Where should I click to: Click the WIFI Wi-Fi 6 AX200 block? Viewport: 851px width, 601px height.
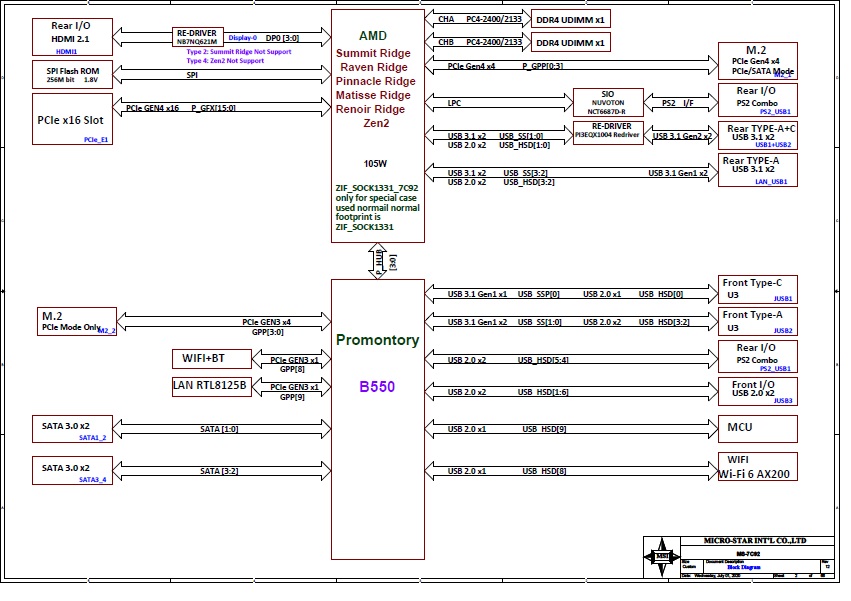pos(758,466)
